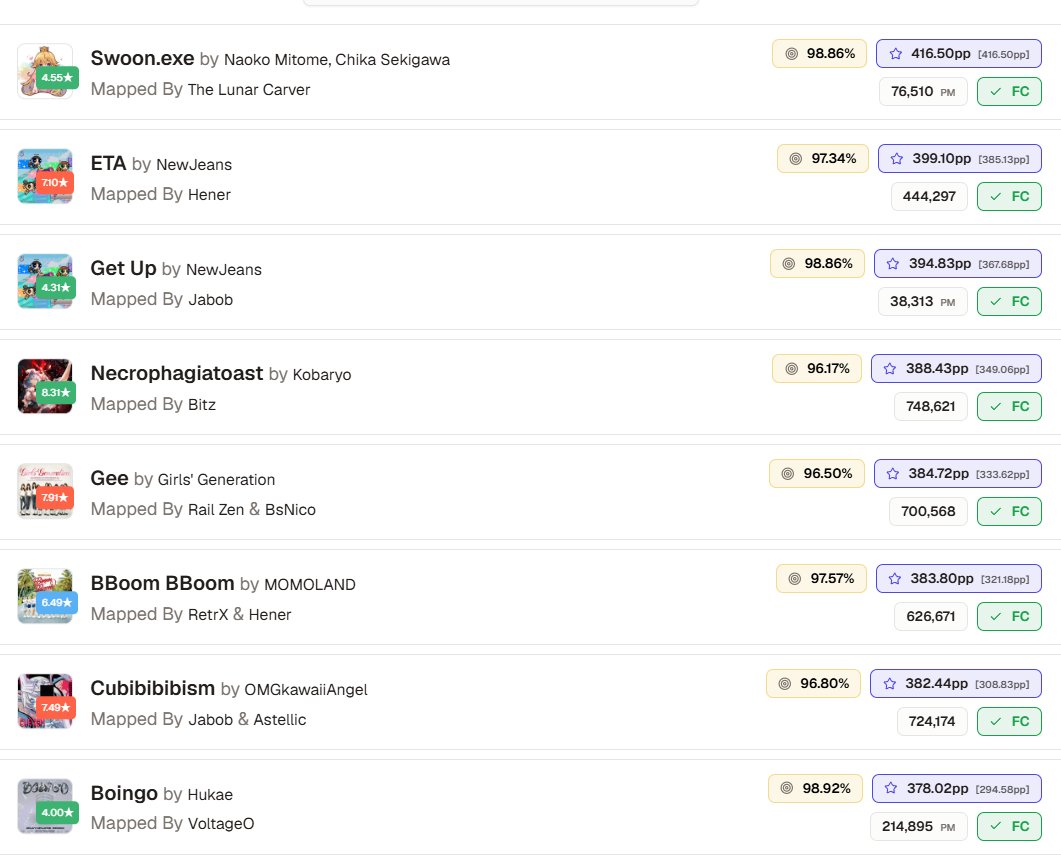The image size is (1061, 855).
Task: Open the Gee song title
Action: pyautogui.click(x=110, y=478)
